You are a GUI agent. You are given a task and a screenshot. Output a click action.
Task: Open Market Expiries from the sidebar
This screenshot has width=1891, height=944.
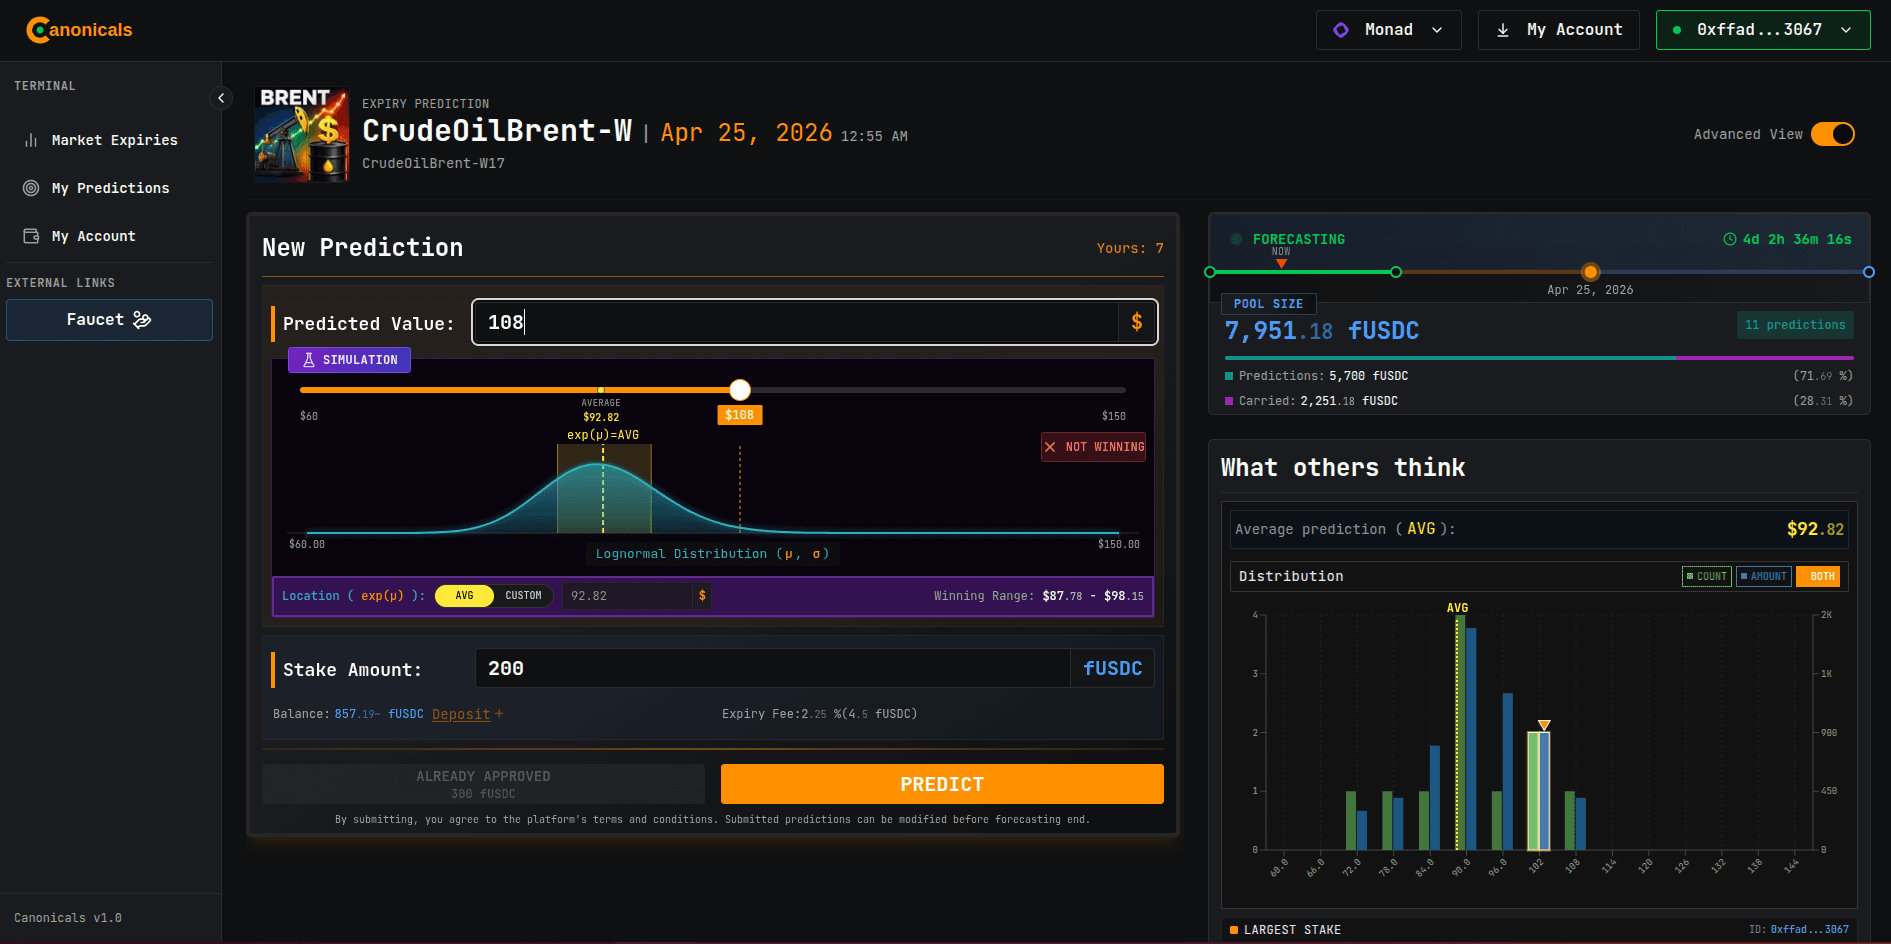click(114, 140)
